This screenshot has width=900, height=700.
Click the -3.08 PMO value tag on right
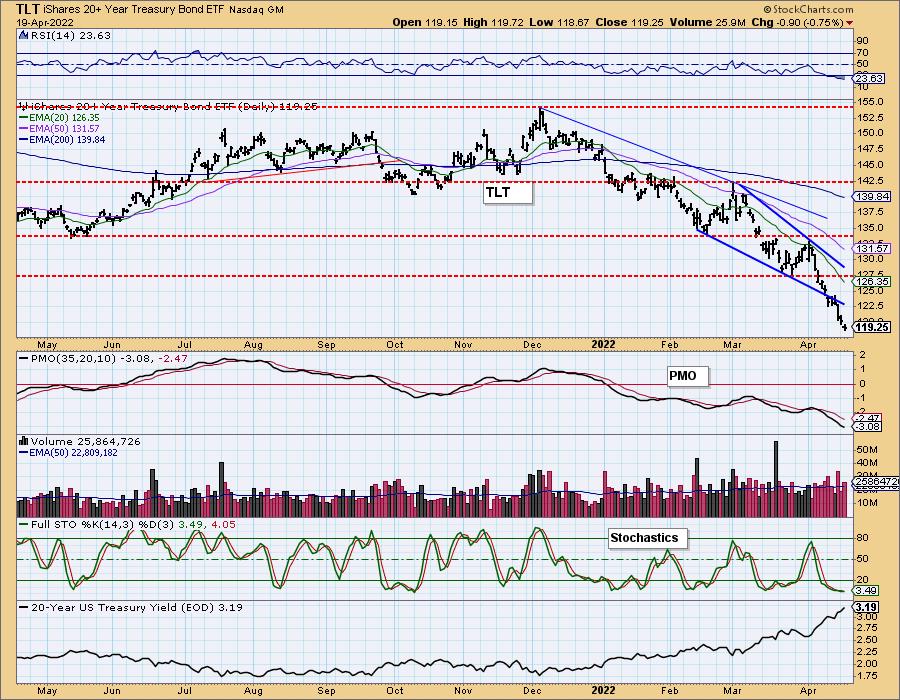tap(867, 427)
